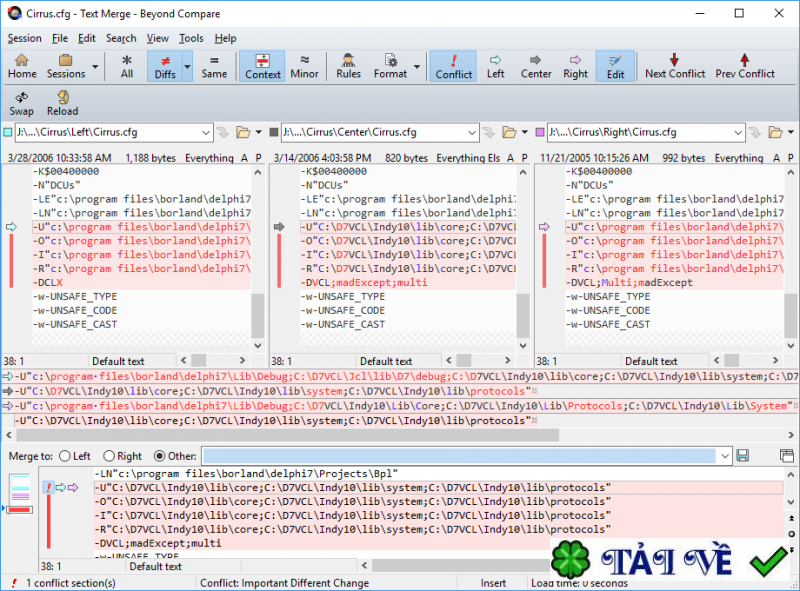Select the -DCLX line in left pane
Screen dimensions: 800x591
141,283
